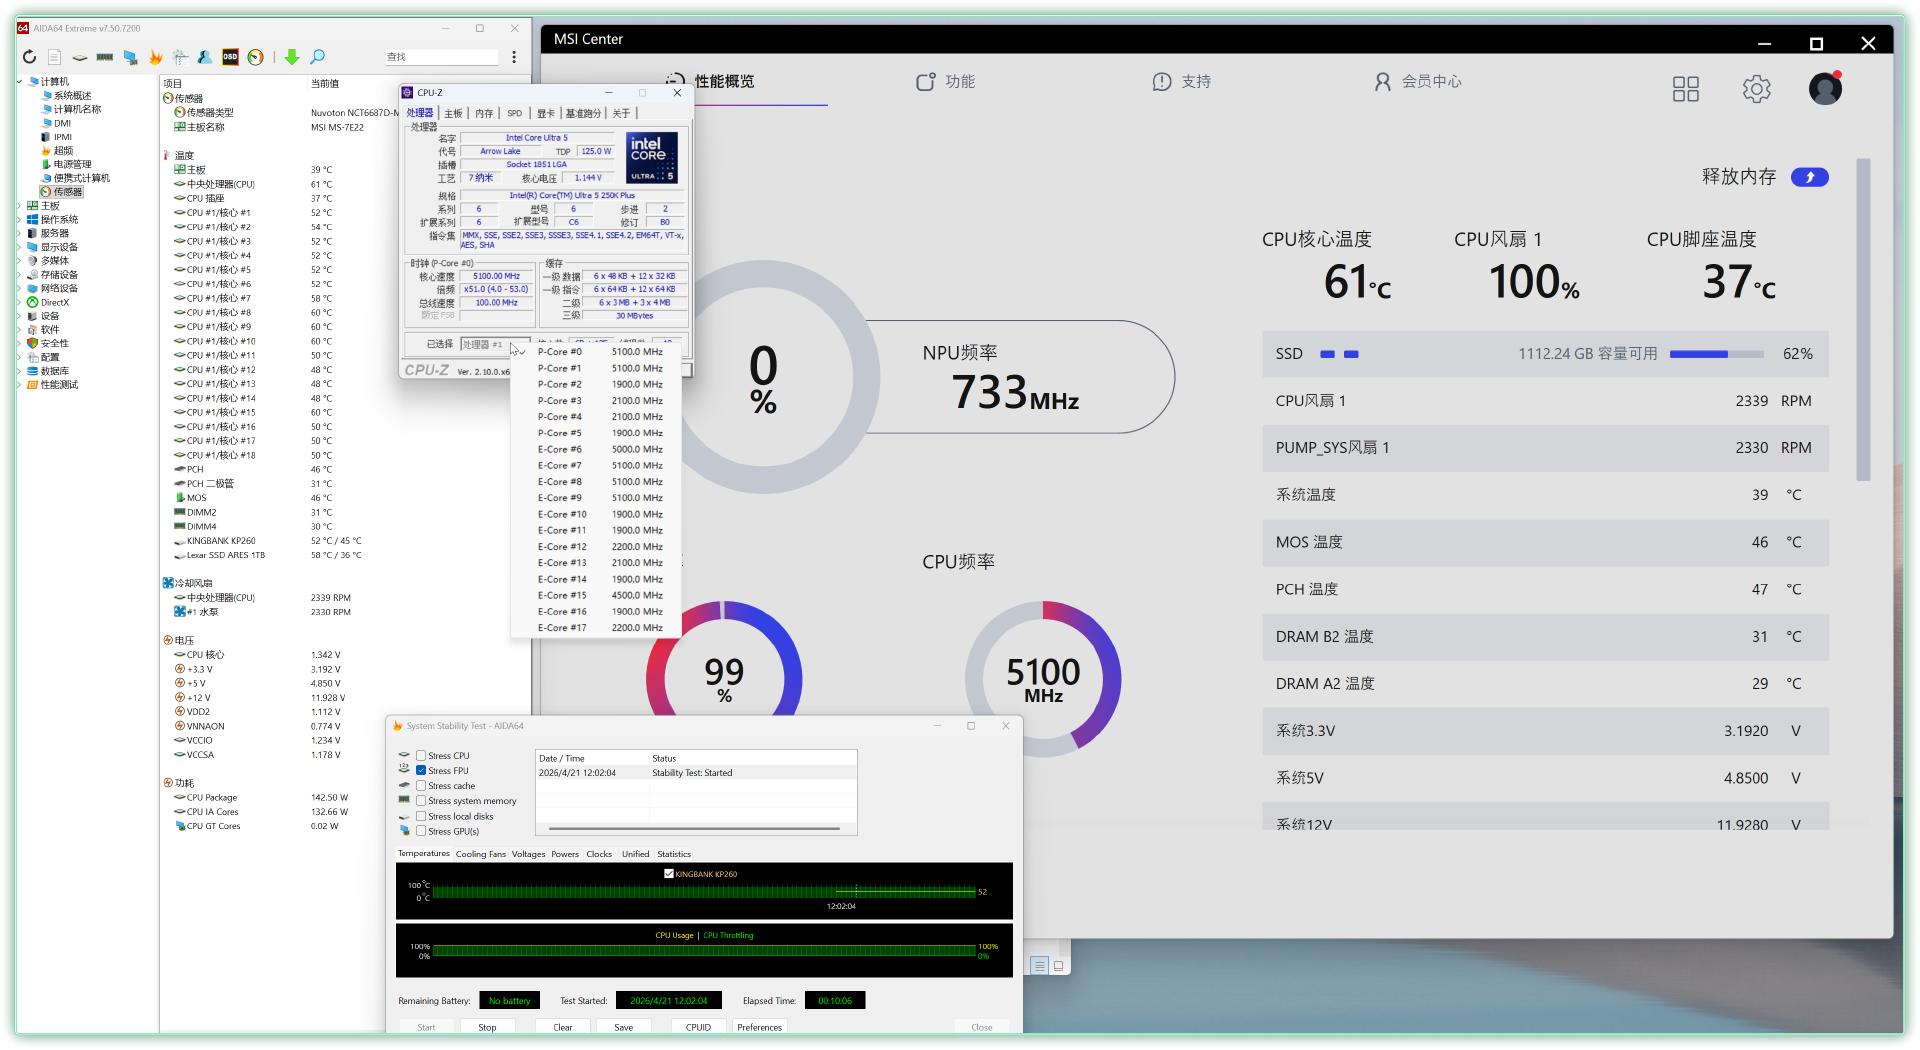Expand the 性能测试 tree node in AIDA64

(x=20, y=385)
